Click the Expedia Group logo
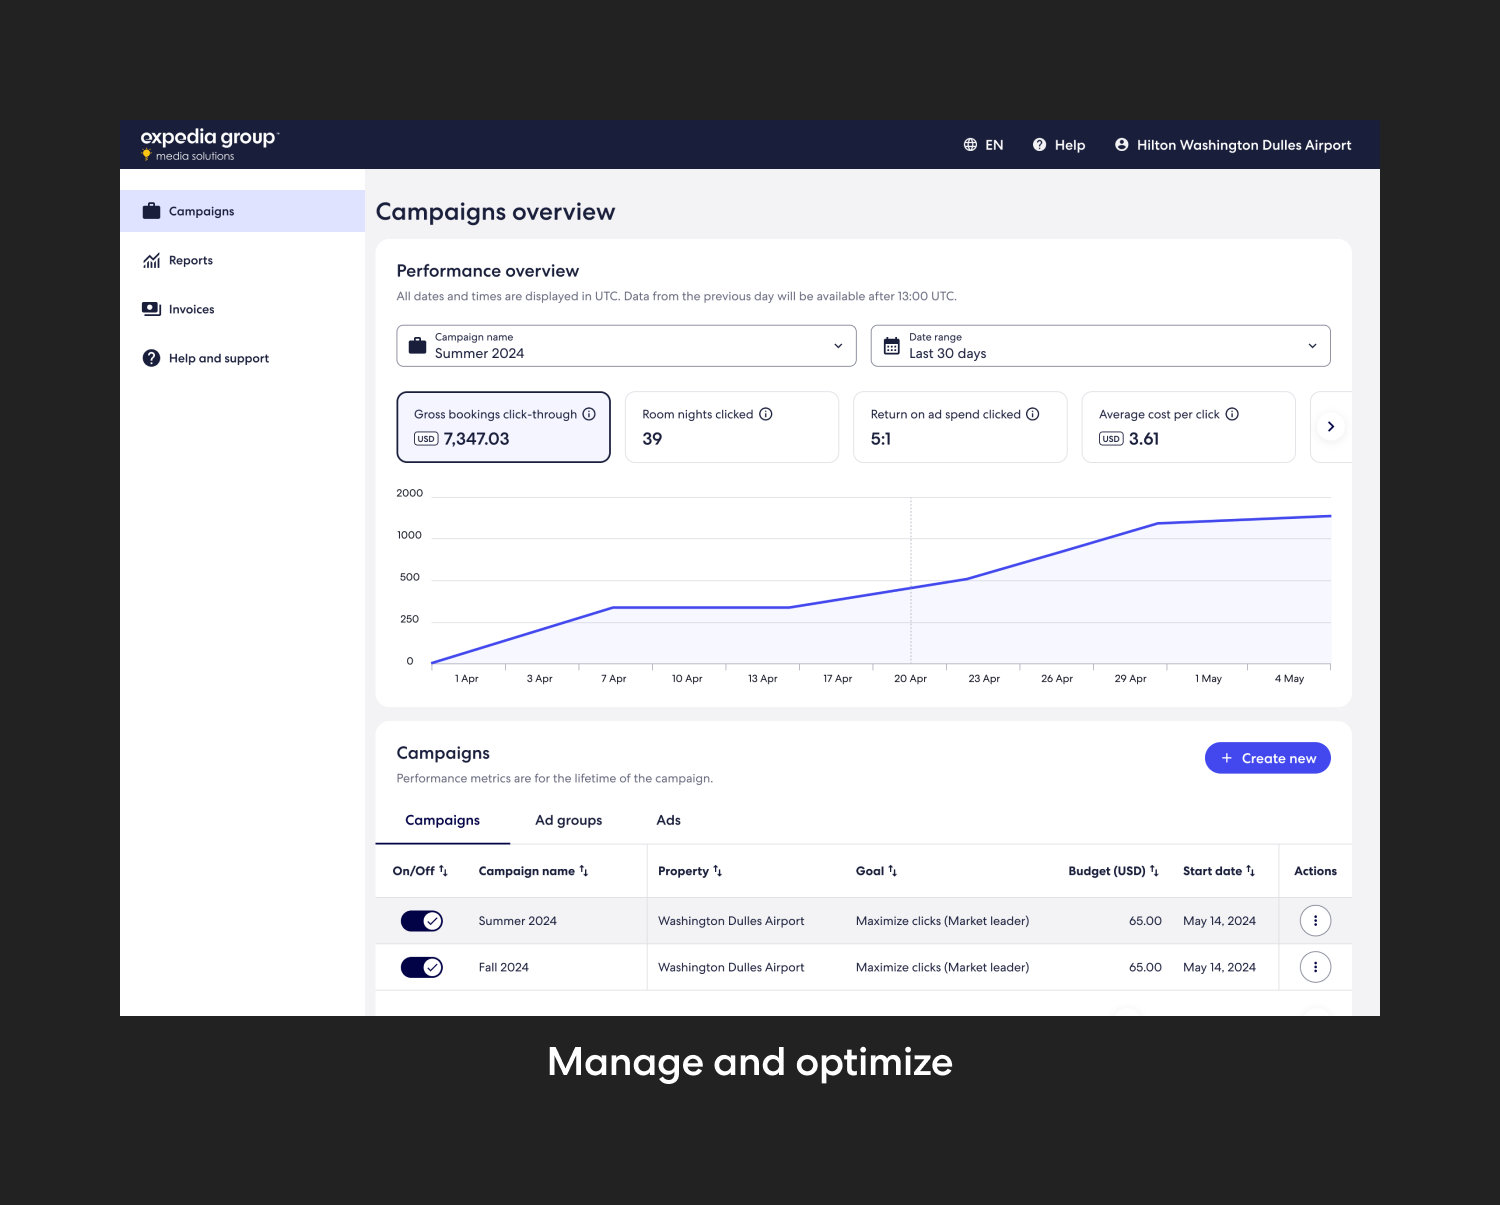Image resolution: width=1500 pixels, height=1205 pixels. pos(209,143)
